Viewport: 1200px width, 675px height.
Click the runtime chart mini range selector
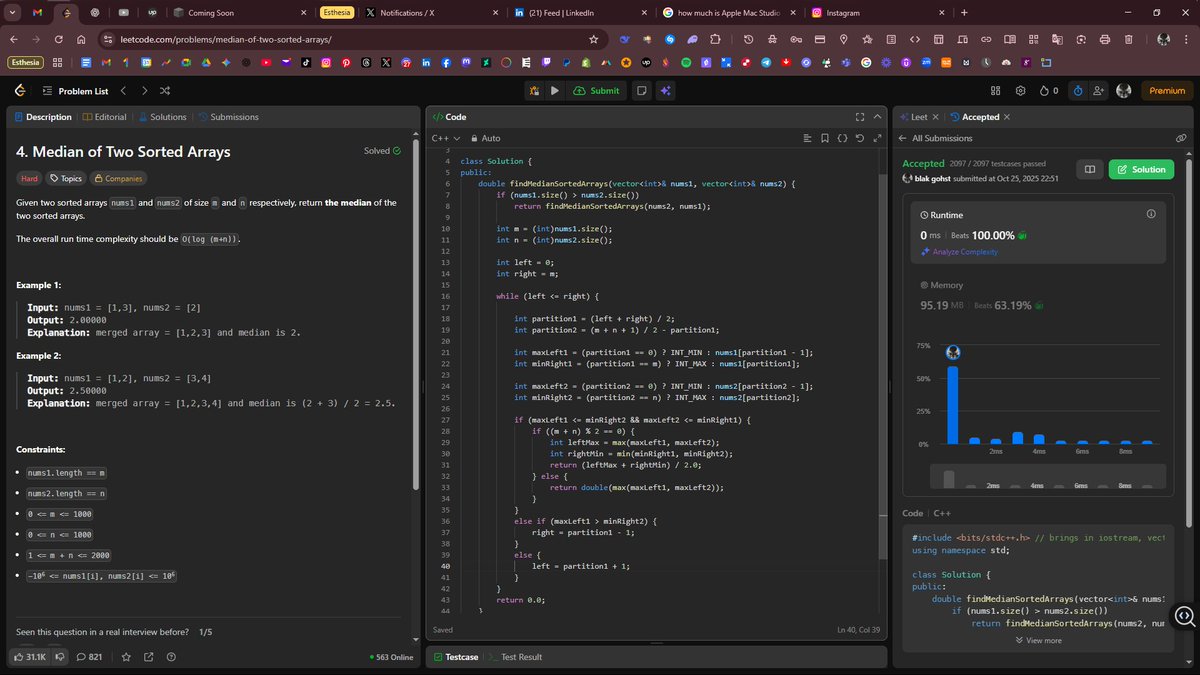click(x=1046, y=478)
